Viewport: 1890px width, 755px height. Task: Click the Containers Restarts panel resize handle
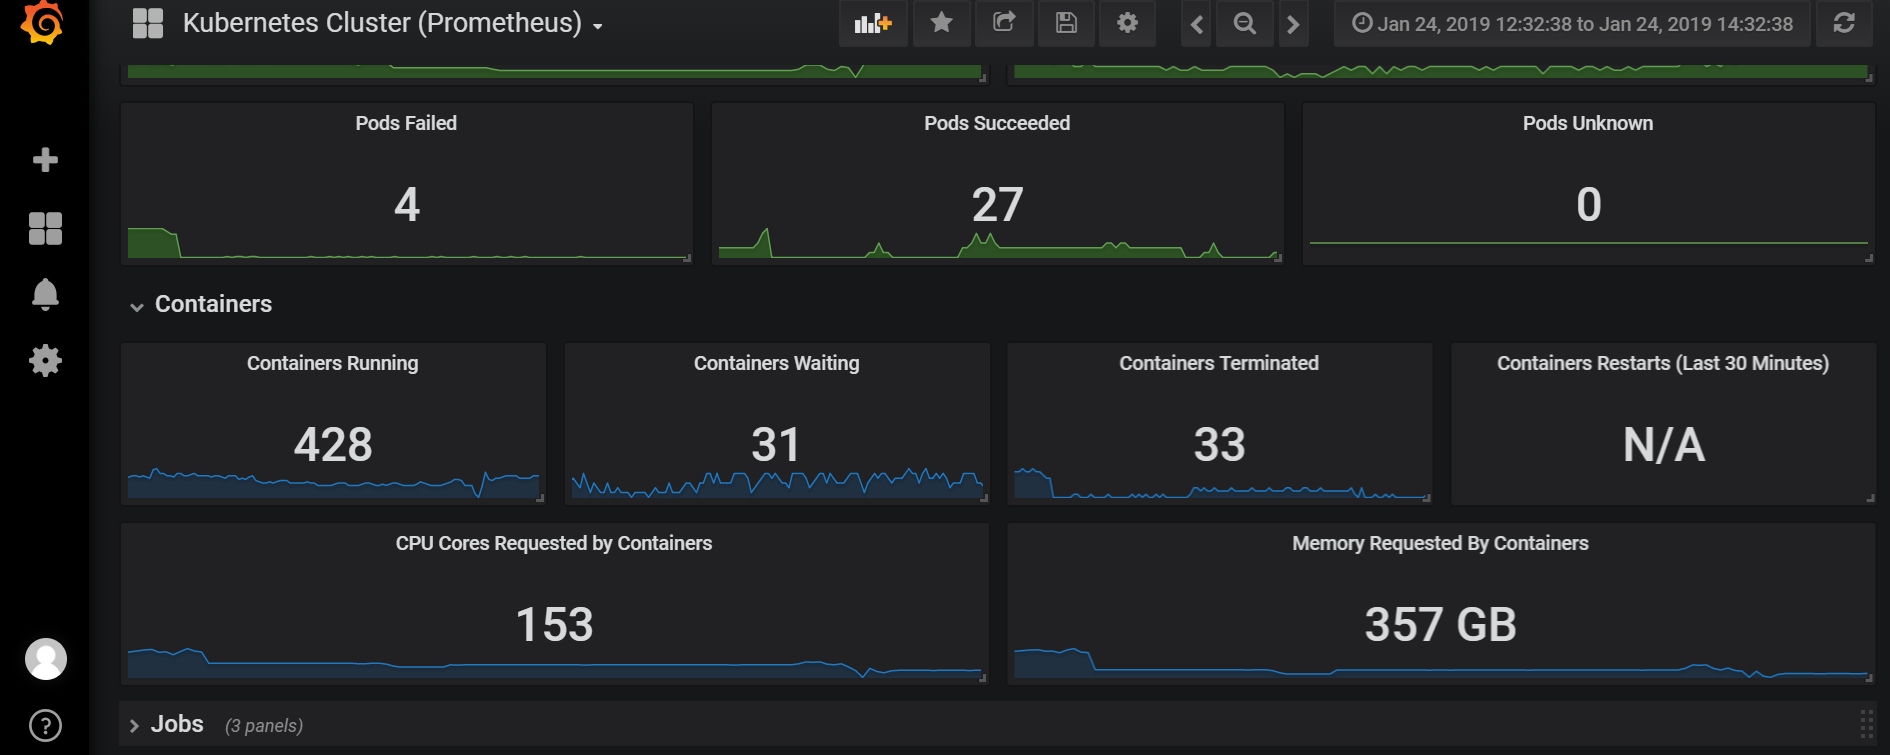tap(1870, 498)
